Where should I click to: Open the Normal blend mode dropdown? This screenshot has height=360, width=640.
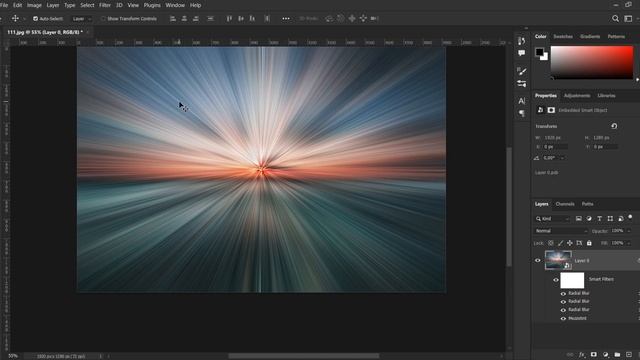[561, 231]
